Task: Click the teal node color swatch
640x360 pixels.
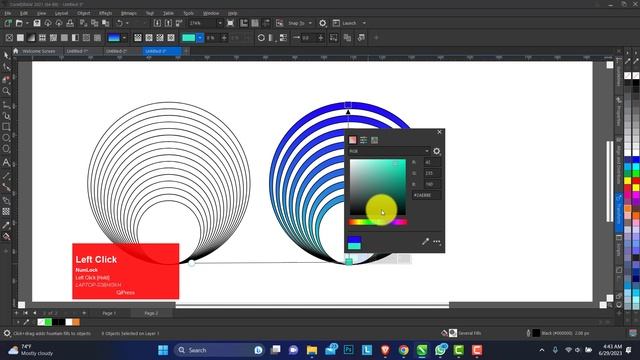Action: click(x=188, y=38)
